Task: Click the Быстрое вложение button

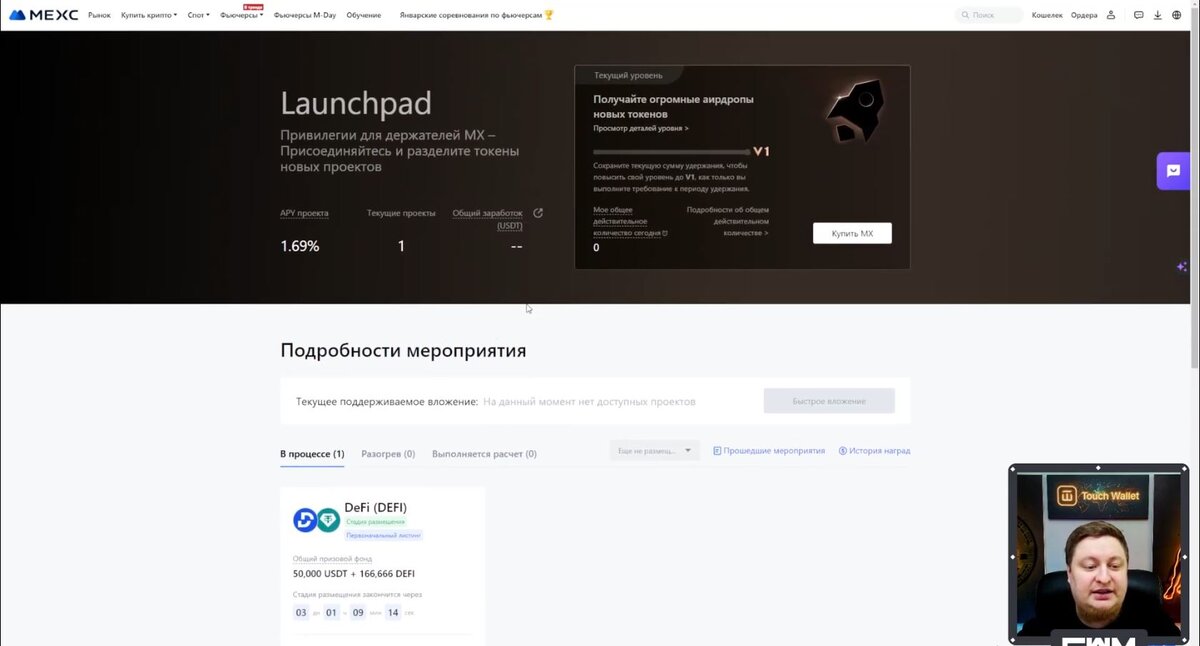Action: 829,401
